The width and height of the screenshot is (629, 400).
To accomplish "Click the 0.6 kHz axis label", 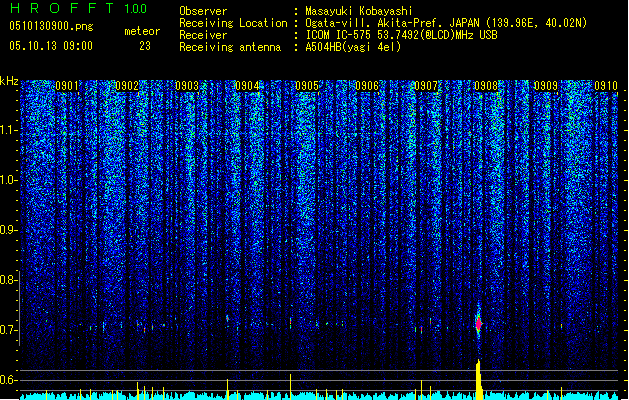I will [9, 380].
